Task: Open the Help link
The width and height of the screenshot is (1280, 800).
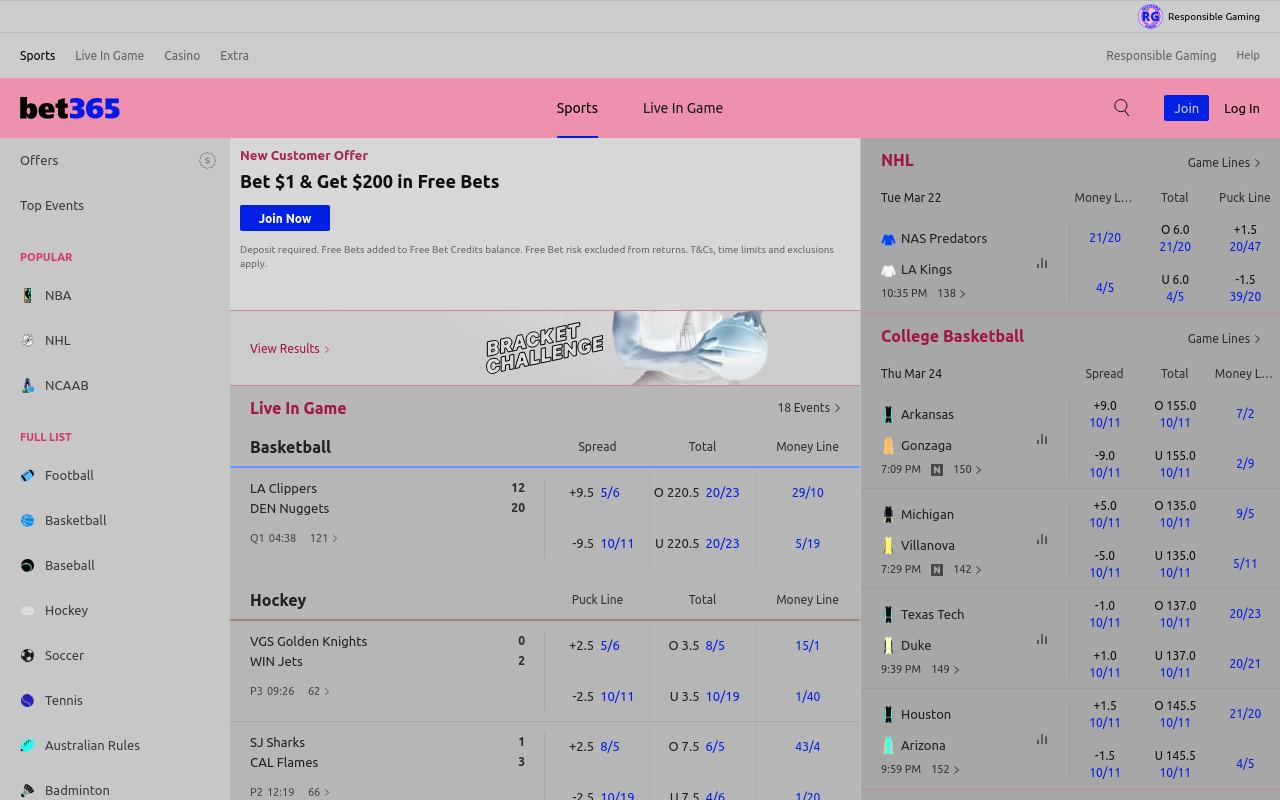Action: 1248,56
